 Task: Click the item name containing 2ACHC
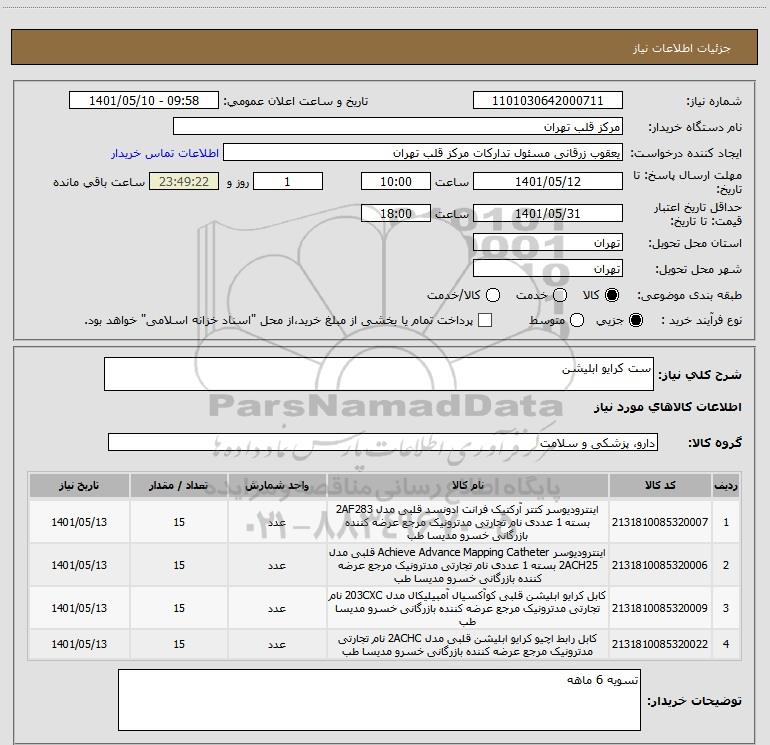click(x=468, y=644)
